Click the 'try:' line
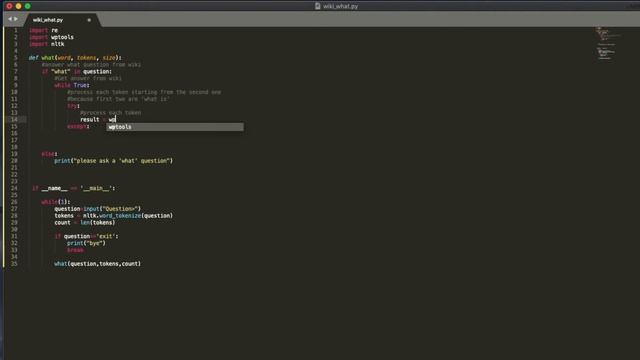The width and height of the screenshot is (640, 360). click(73, 106)
